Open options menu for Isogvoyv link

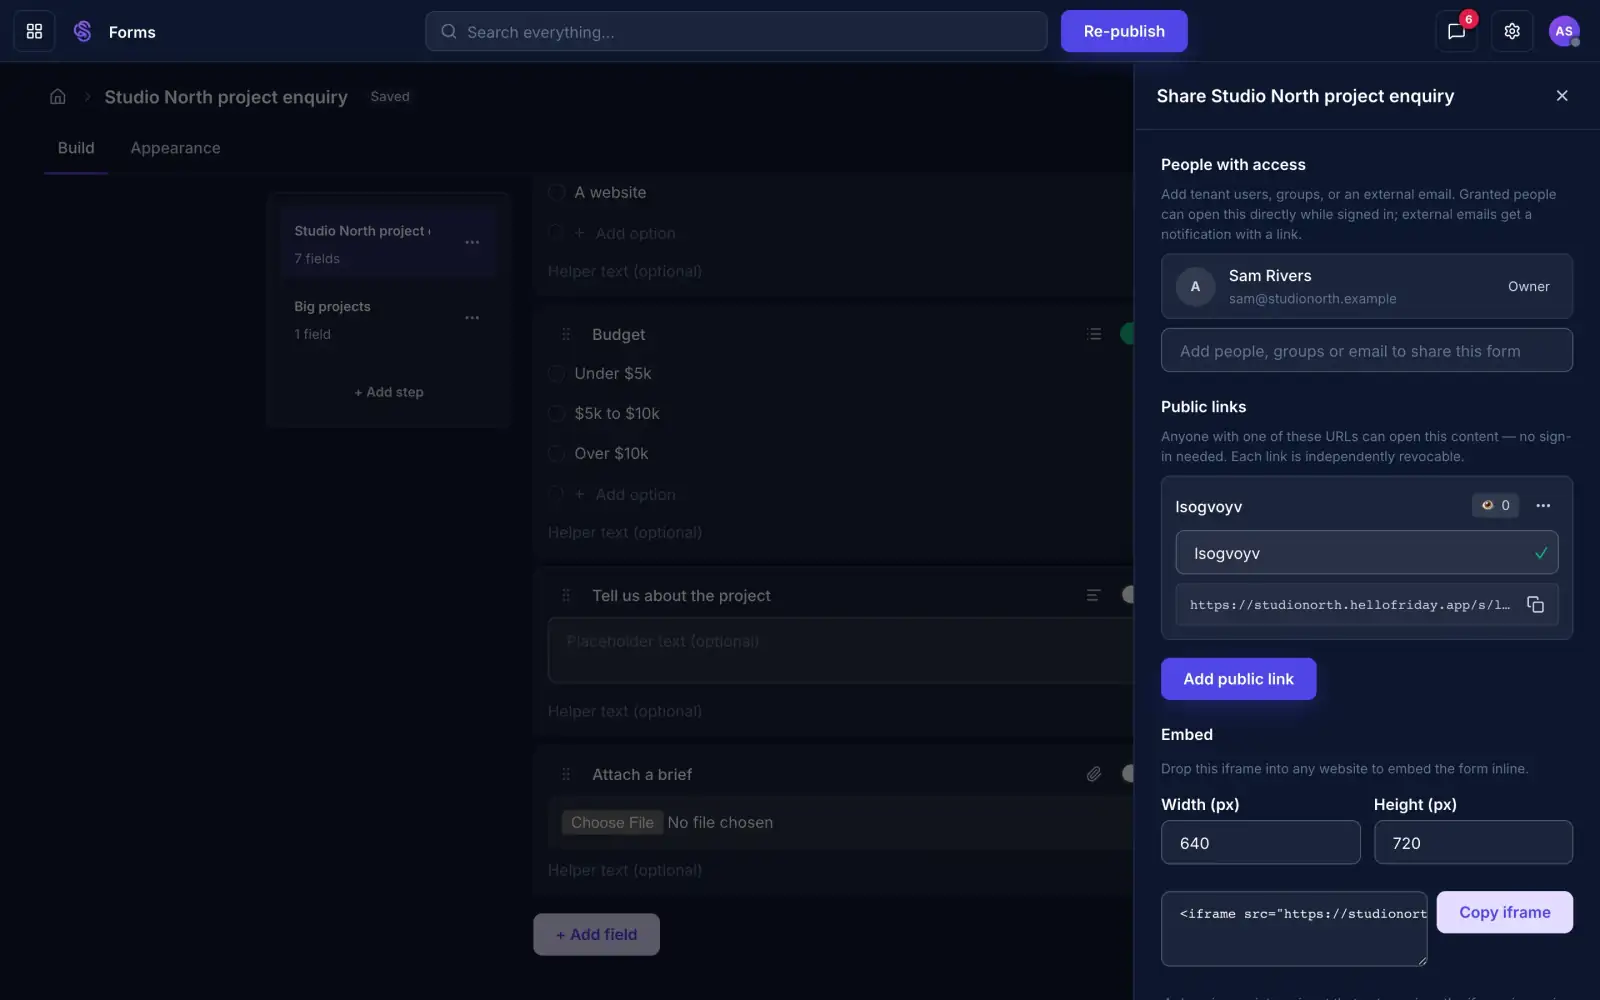tap(1543, 505)
